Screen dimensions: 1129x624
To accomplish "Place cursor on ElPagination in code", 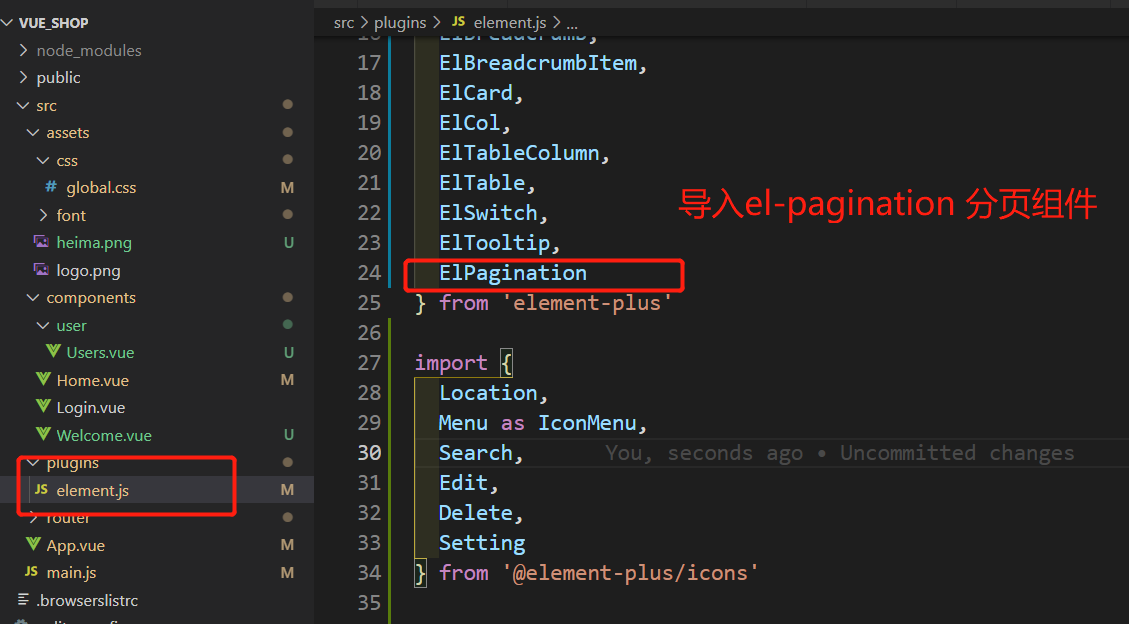I will pyautogui.click(x=513, y=273).
